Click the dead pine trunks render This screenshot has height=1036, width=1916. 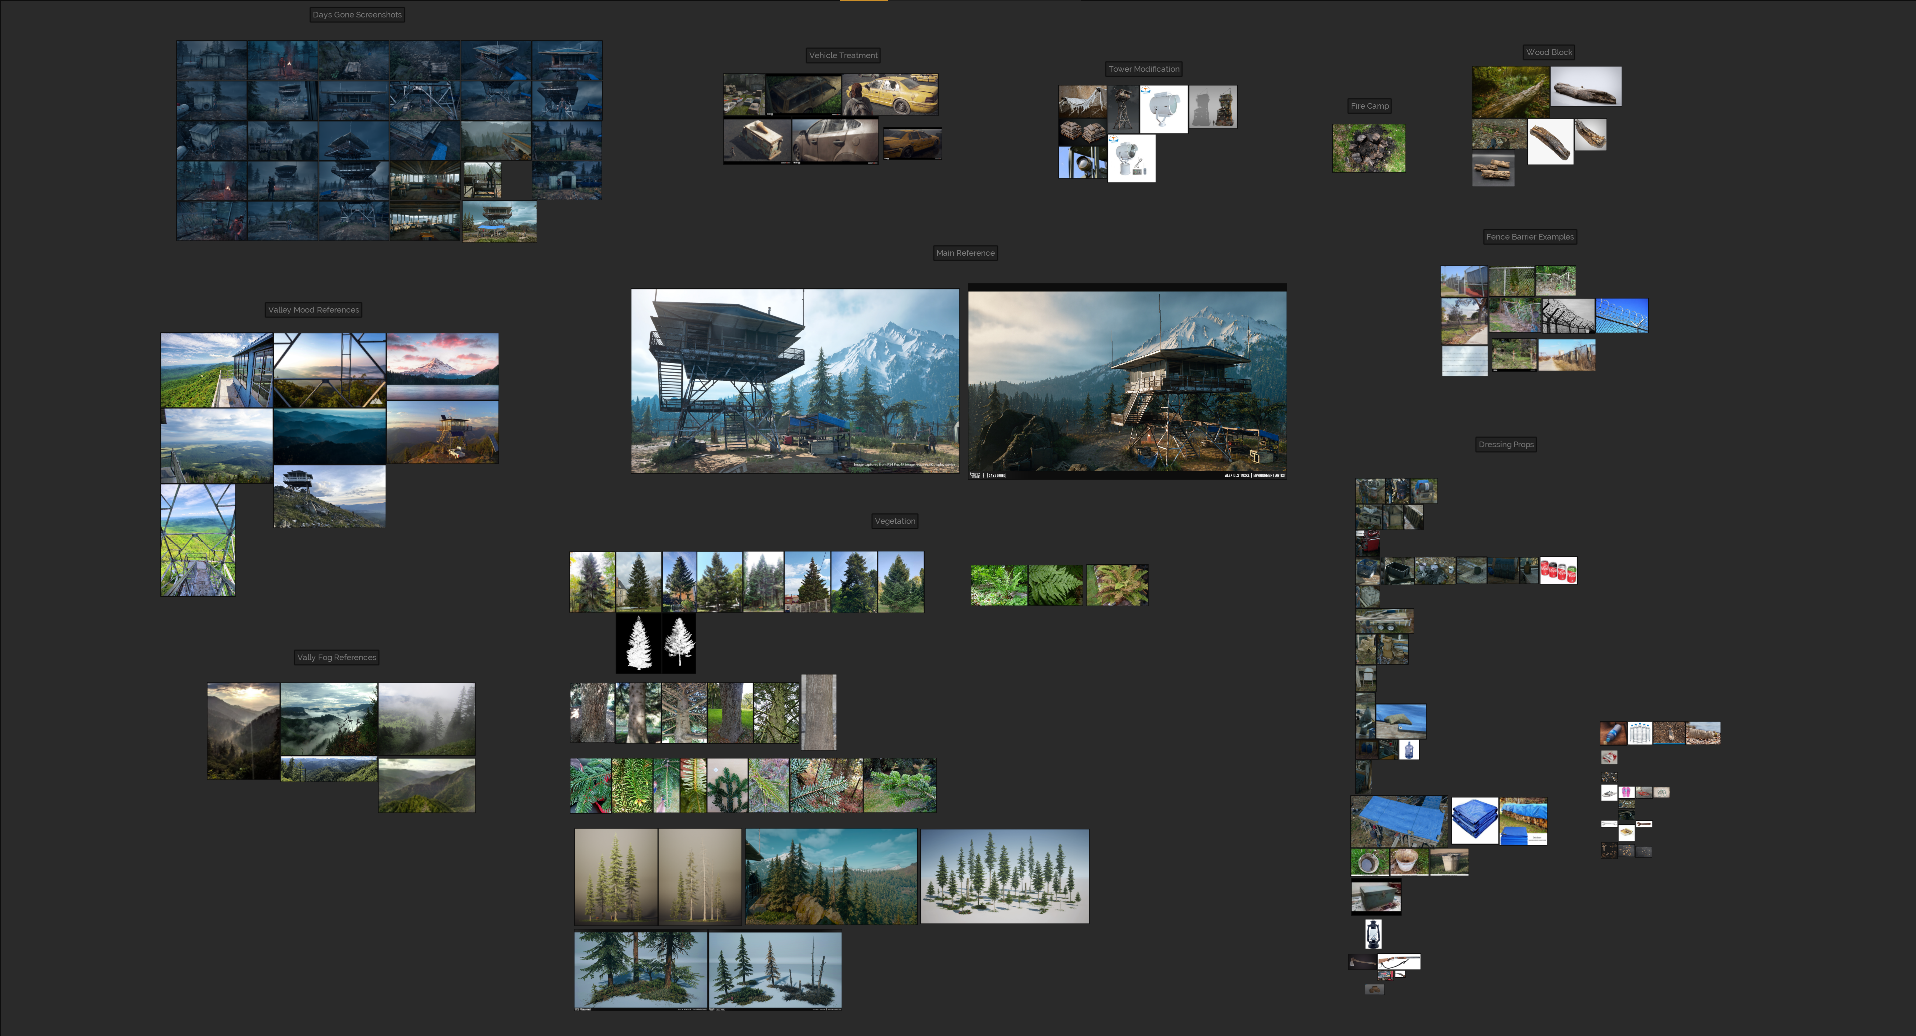click(x=775, y=970)
